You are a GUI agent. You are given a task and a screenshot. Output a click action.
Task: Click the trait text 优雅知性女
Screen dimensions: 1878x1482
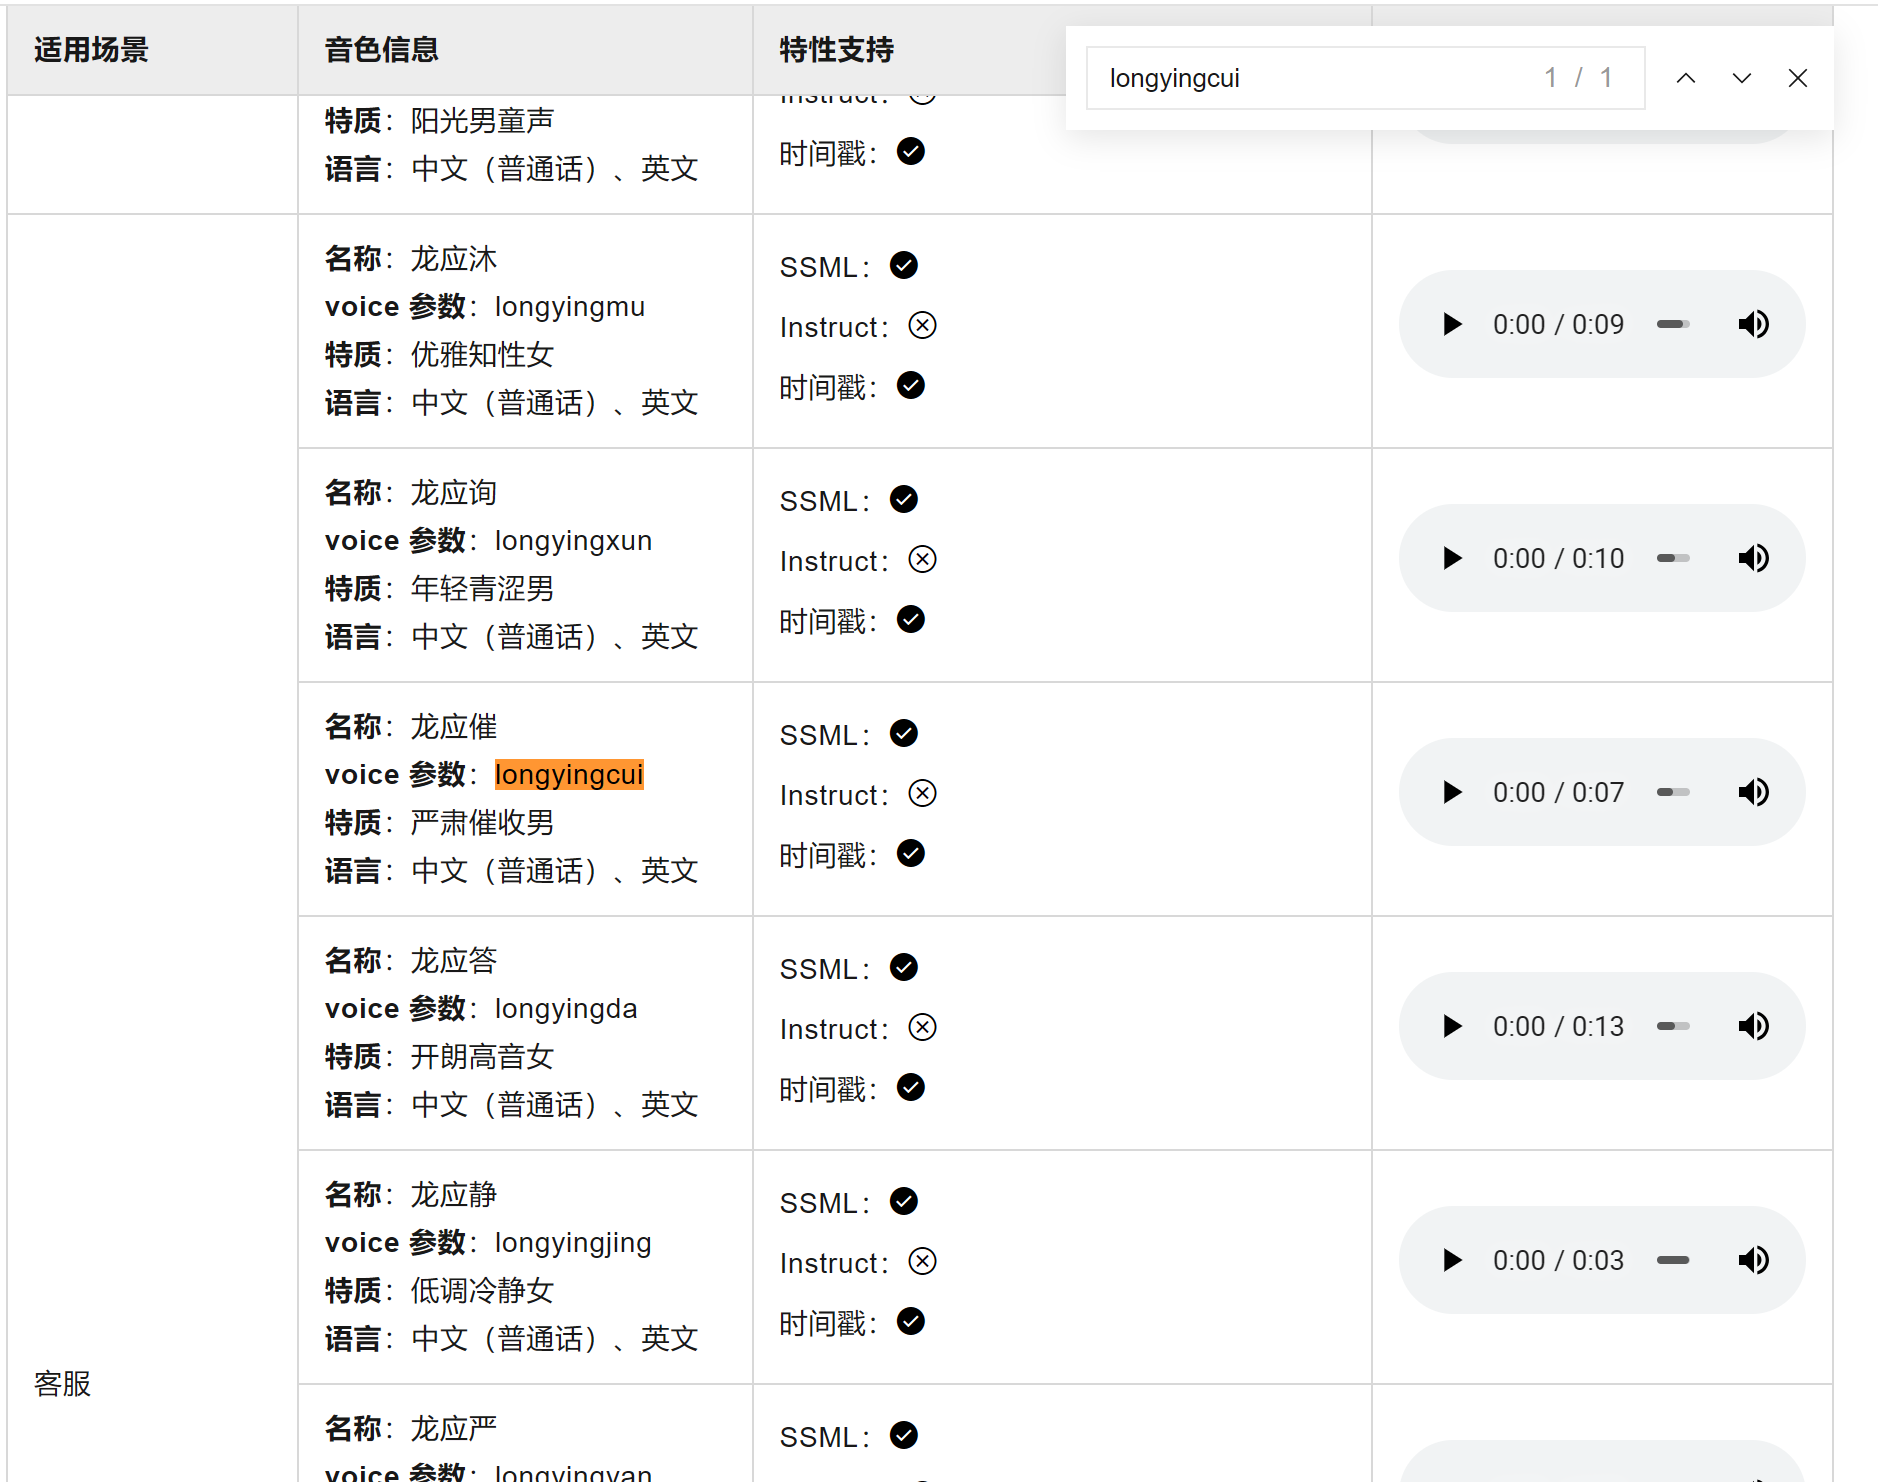(483, 354)
